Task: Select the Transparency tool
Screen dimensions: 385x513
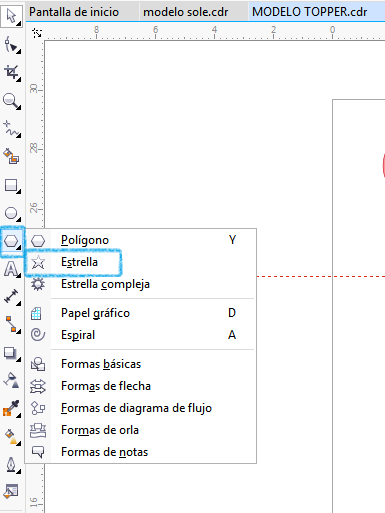Action: pos(12,380)
